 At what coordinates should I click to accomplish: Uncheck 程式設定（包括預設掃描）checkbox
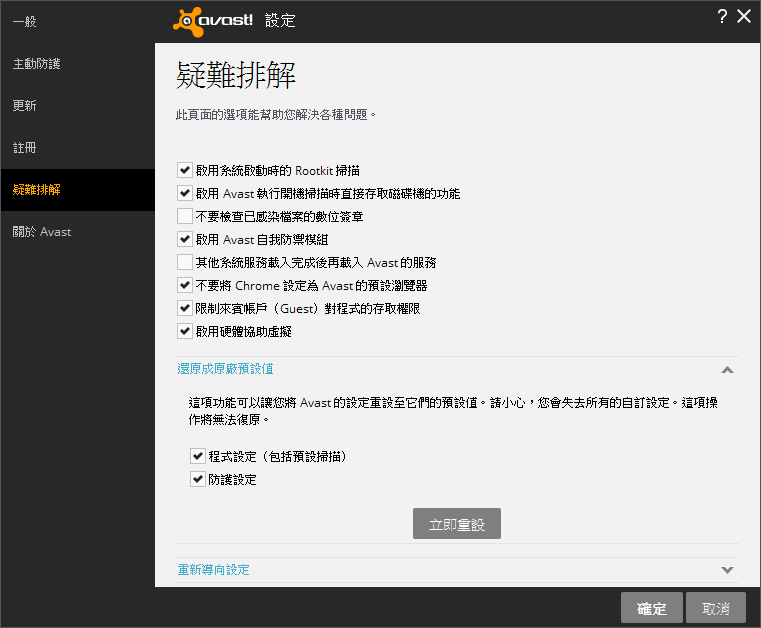[198, 456]
